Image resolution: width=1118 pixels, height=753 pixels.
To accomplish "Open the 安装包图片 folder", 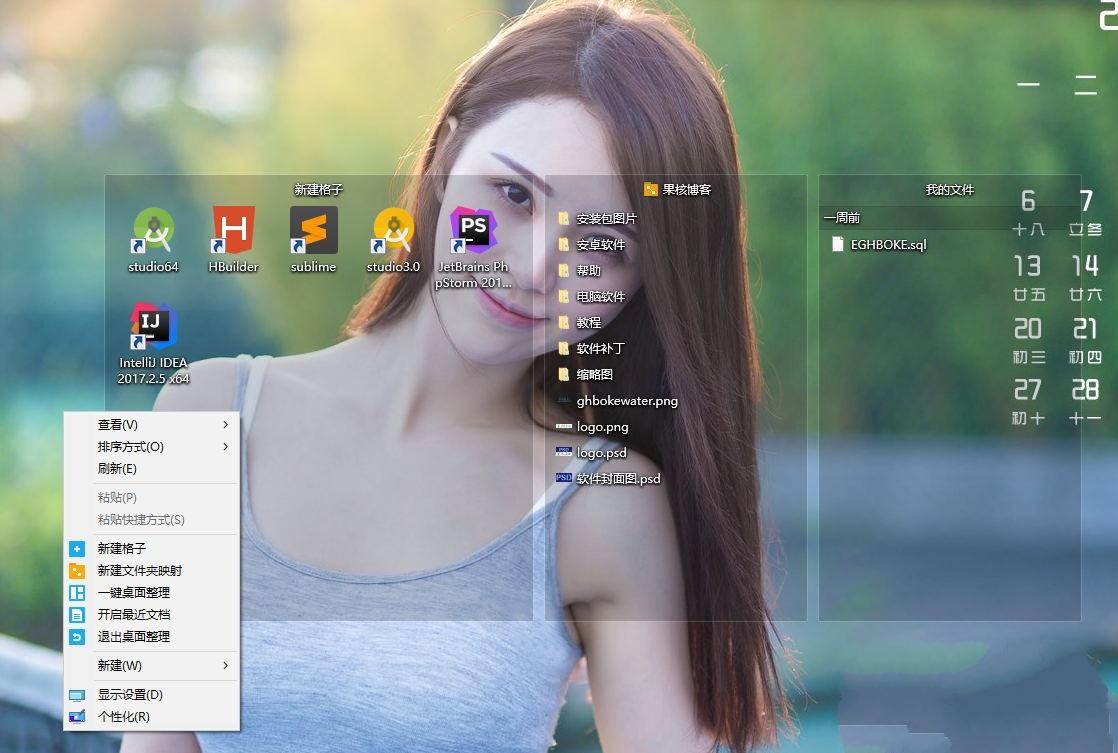I will tap(606, 219).
